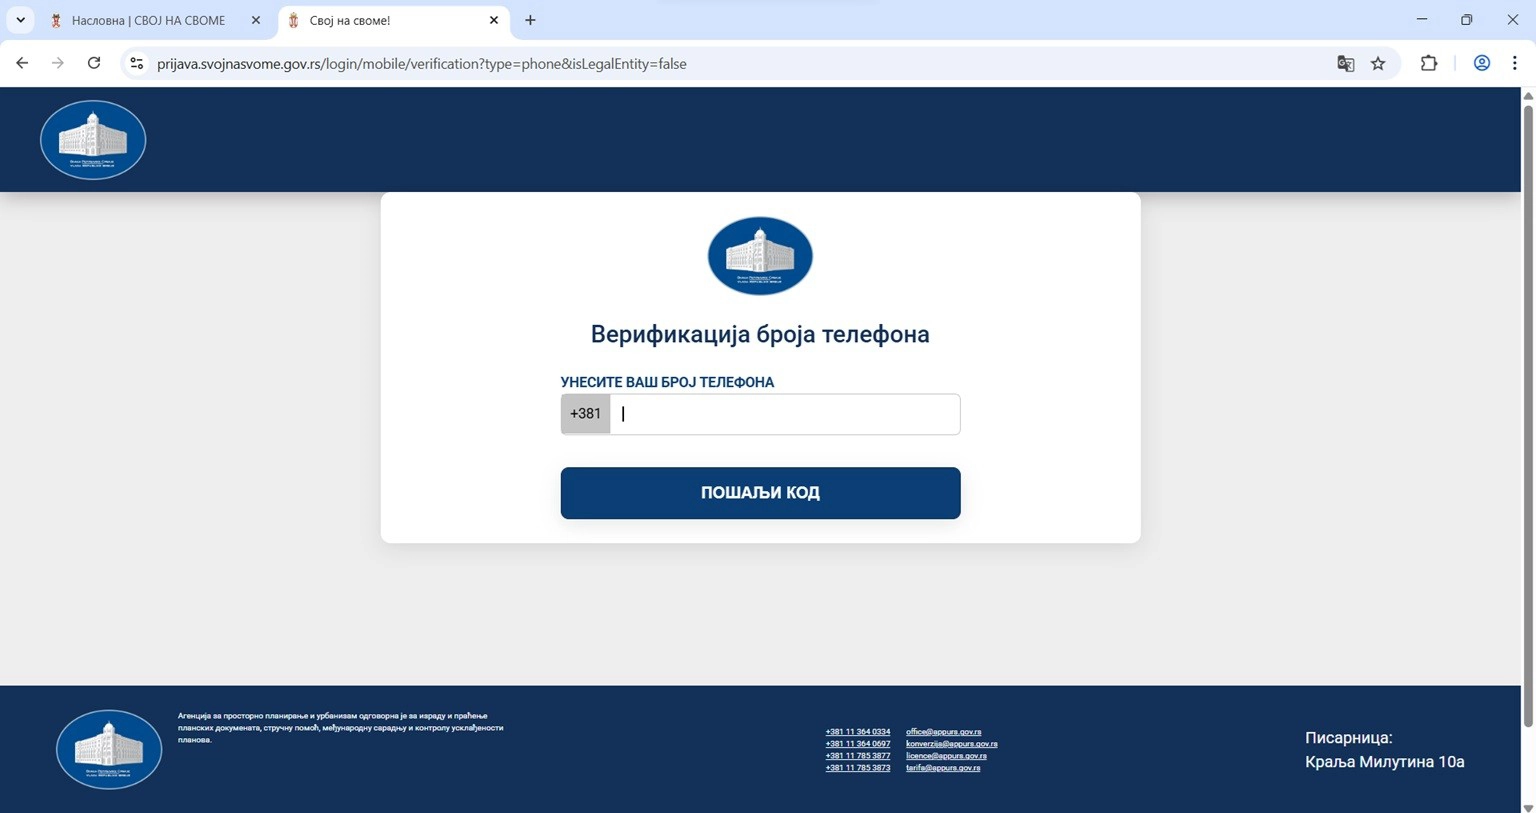Open a new tab with the plus icon
Image resolution: width=1536 pixels, height=813 pixels.
tap(530, 20)
